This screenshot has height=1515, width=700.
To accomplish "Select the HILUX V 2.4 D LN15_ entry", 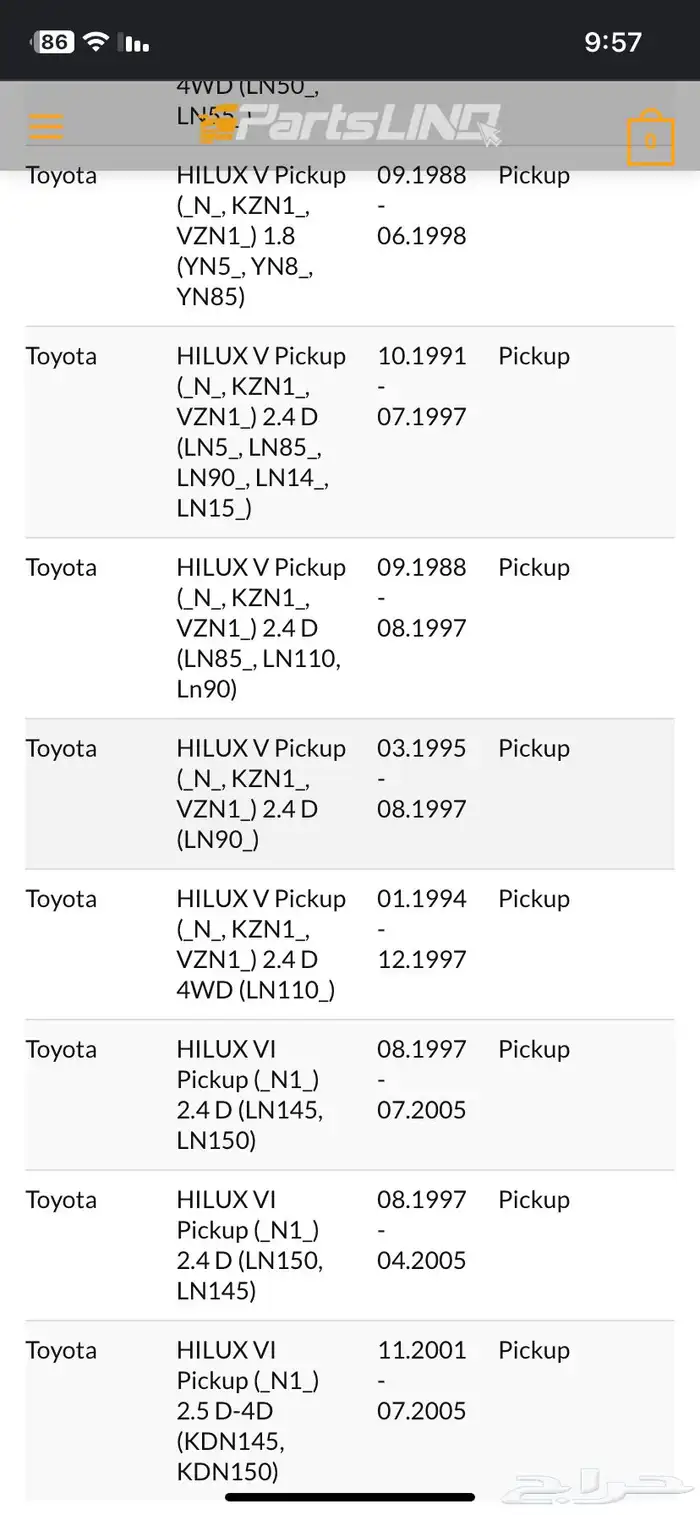I will click(x=350, y=432).
